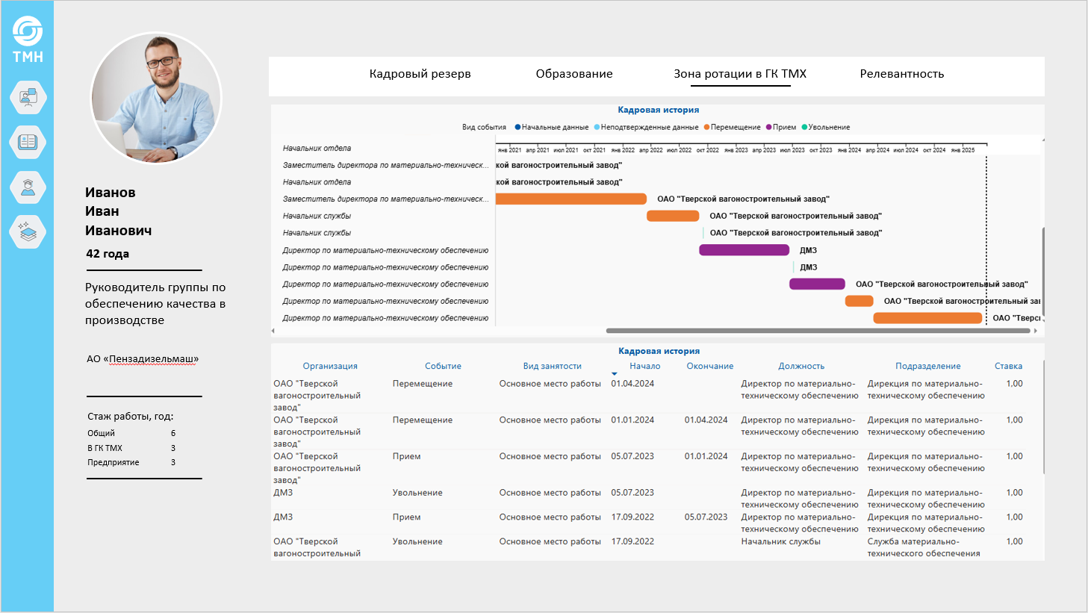The image size is (1088, 613).
Task: Click the Окончание column header
Action: click(x=709, y=366)
